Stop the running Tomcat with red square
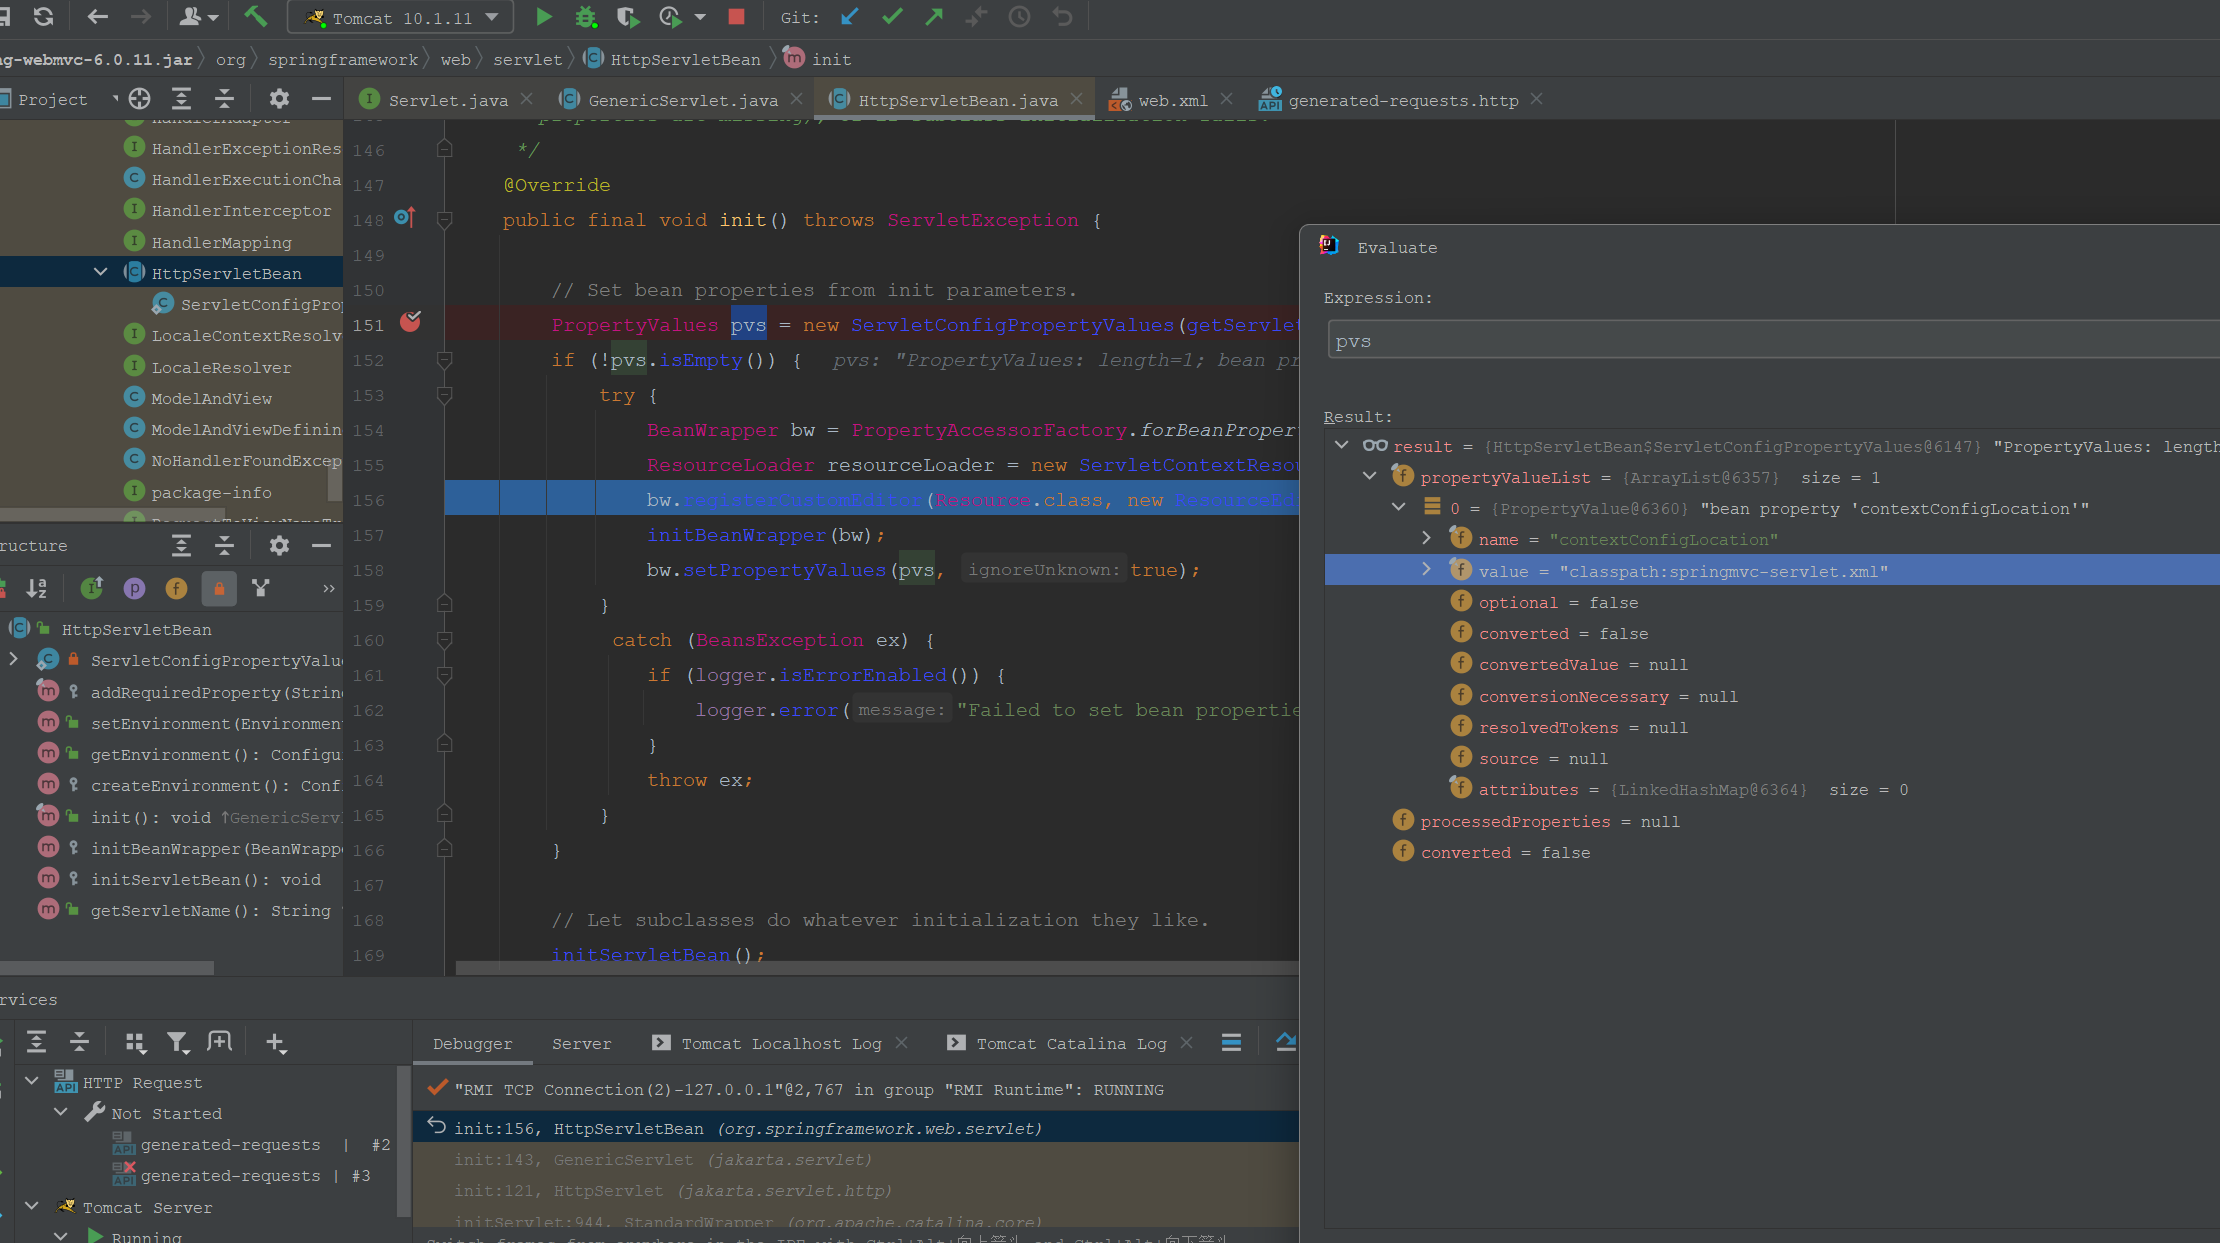This screenshot has width=2220, height=1243. [x=737, y=17]
